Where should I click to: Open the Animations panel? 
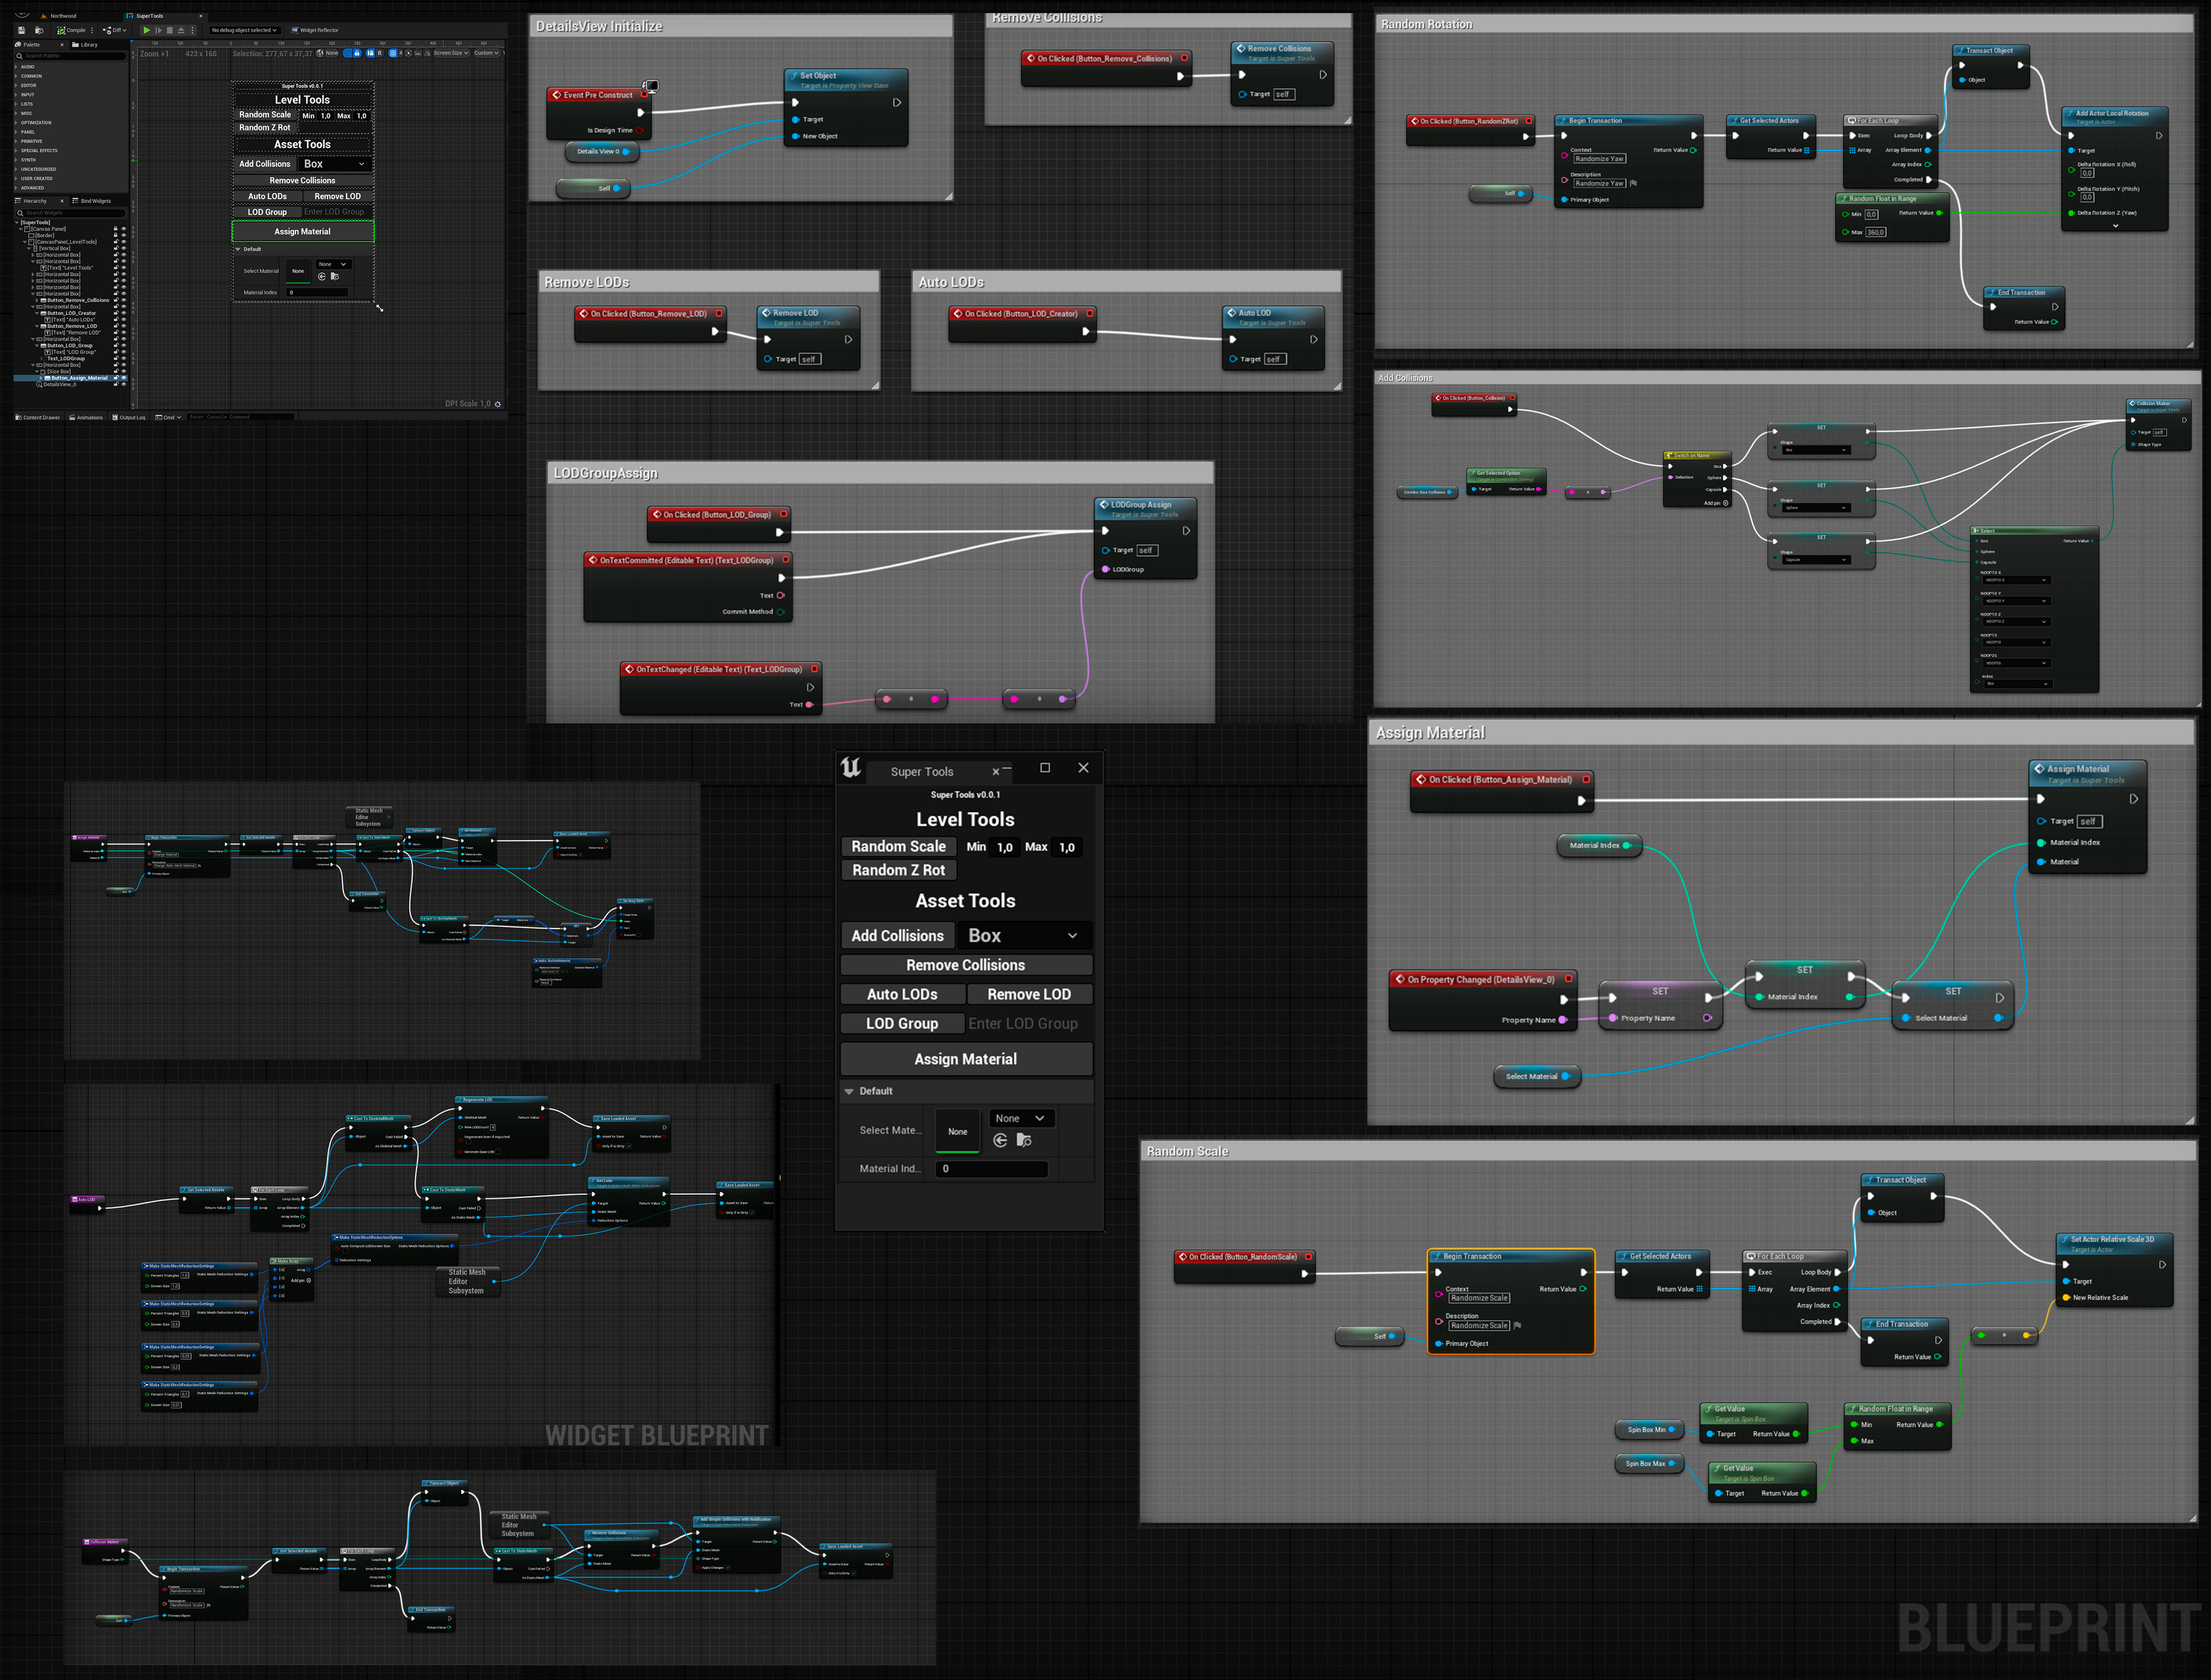click(x=86, y=417)
